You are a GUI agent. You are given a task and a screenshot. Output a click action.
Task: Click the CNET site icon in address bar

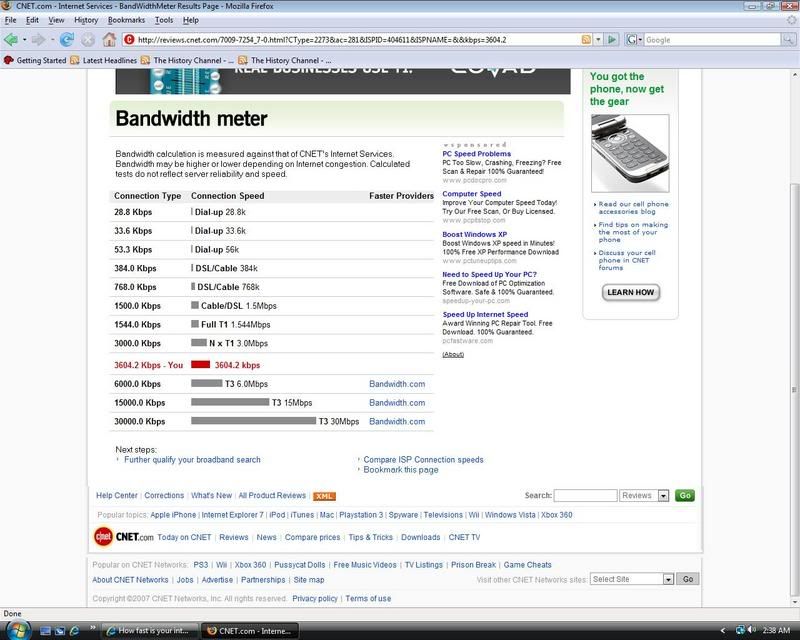[130, 40]
